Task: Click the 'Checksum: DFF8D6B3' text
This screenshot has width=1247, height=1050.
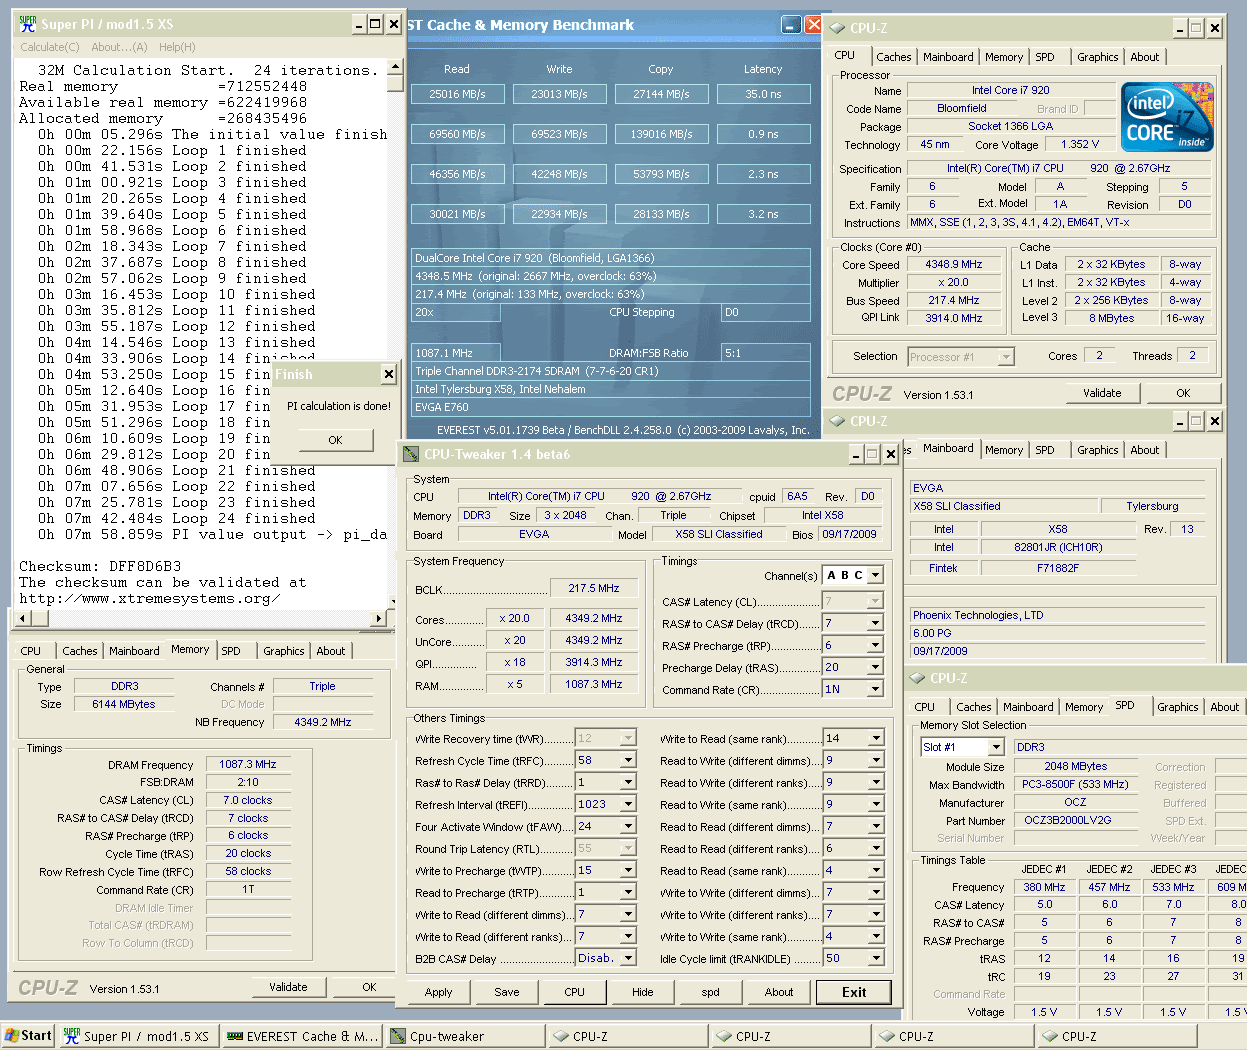Action: click(x=100, y=566)
